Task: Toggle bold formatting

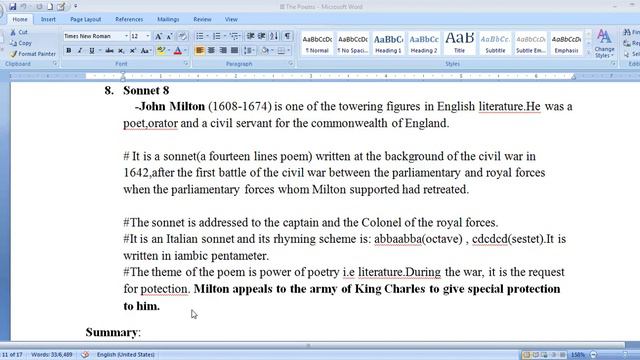Action: (69, 51)
